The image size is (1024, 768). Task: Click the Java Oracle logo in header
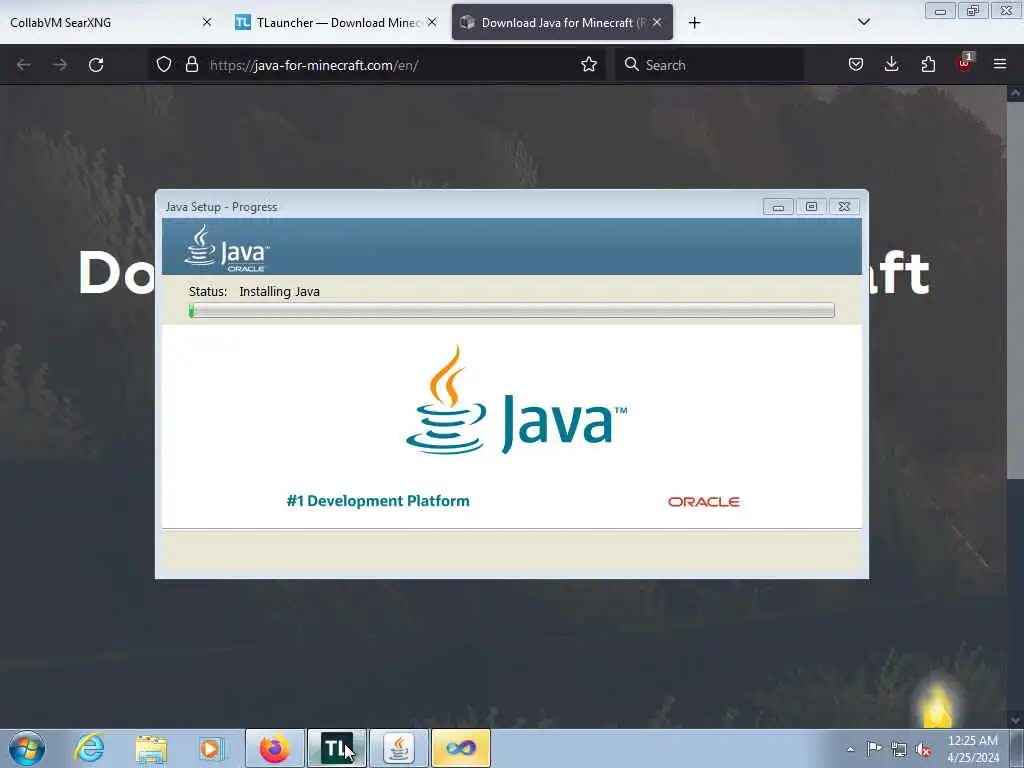tap(227, 248)
